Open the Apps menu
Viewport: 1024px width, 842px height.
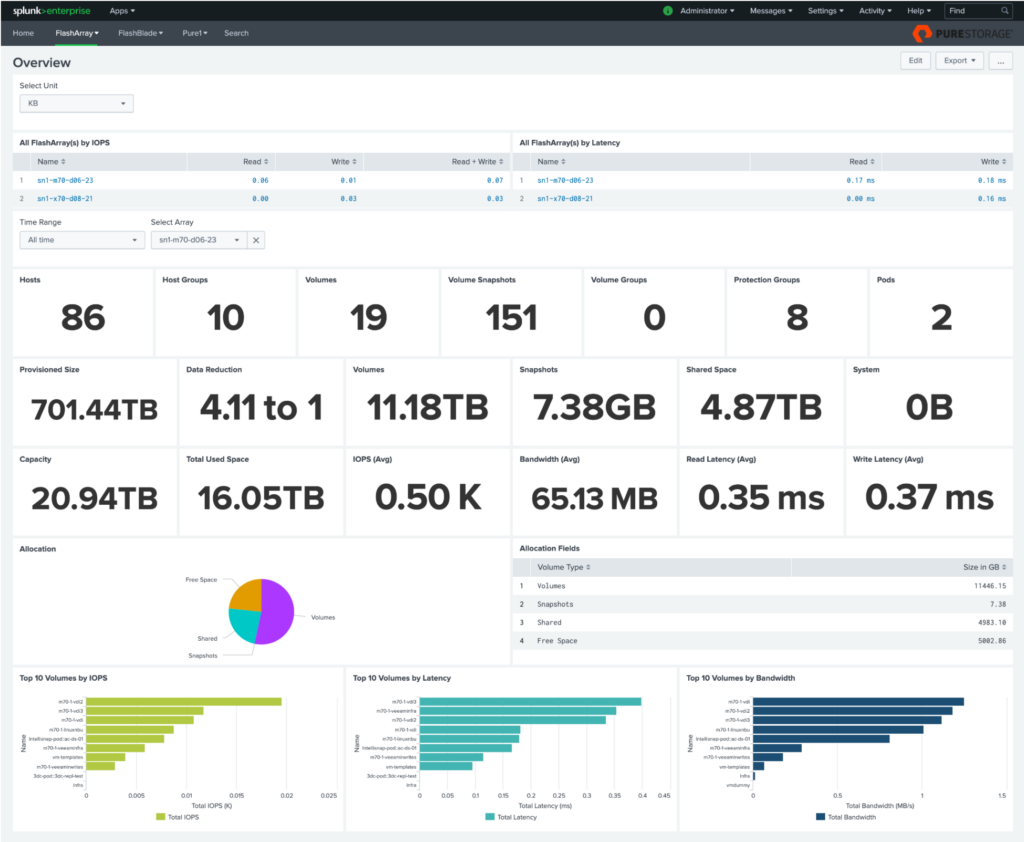coord(122,10)
